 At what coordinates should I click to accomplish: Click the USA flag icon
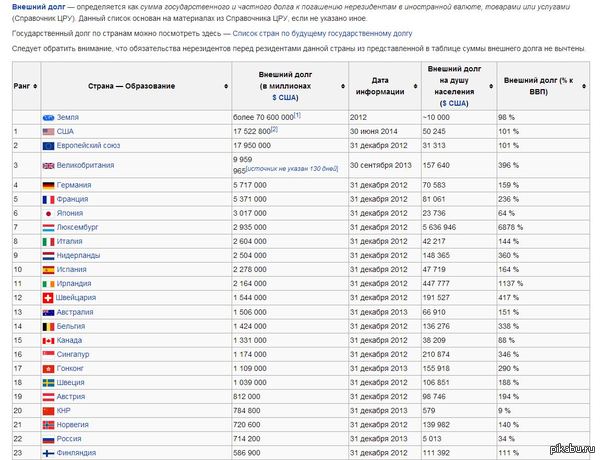pyautogui.click(x=49, y=131)
